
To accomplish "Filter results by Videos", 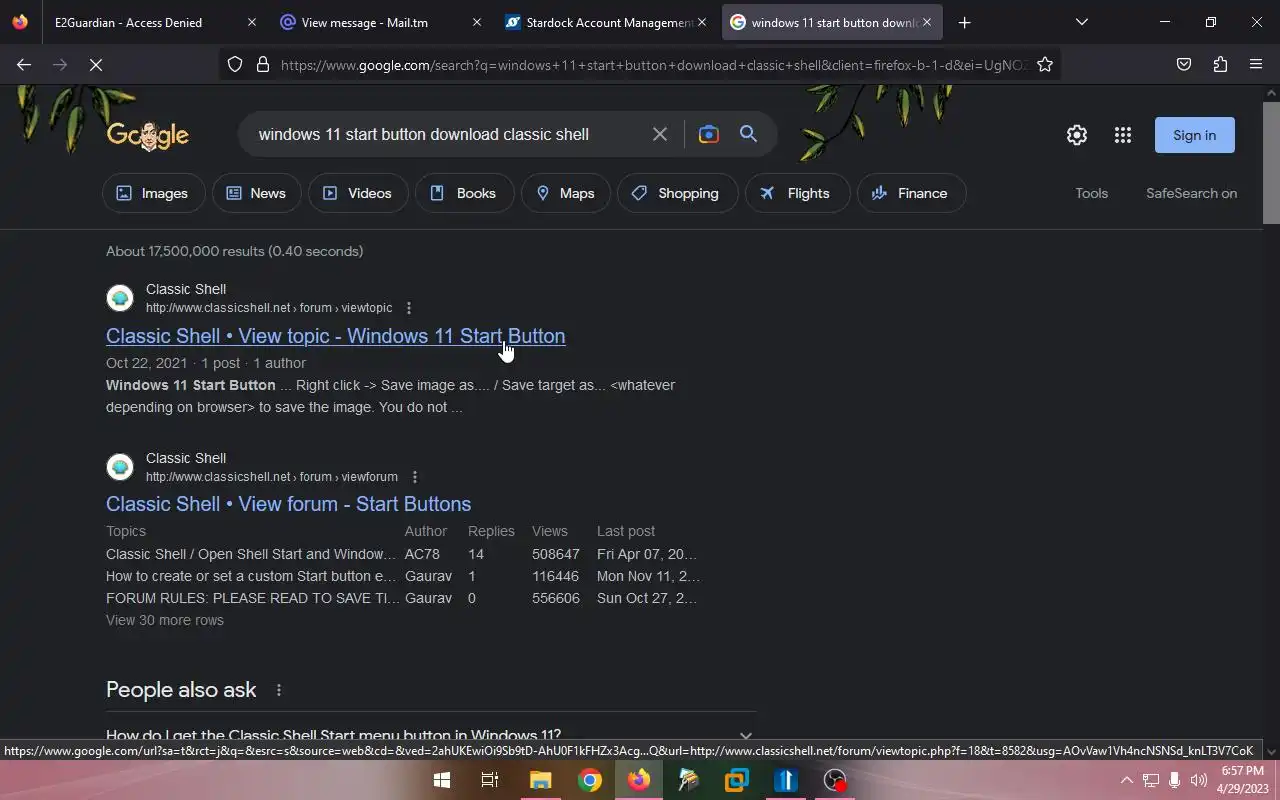I will (358, 193).
